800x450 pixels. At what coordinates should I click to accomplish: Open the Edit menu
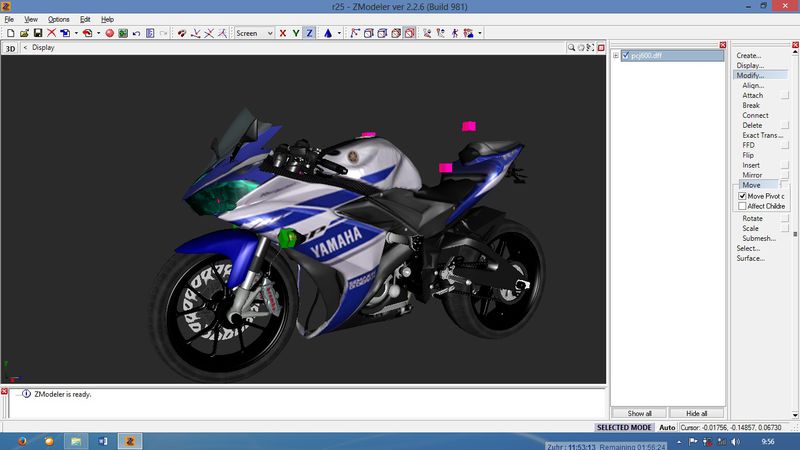click(x=85, y=19)
